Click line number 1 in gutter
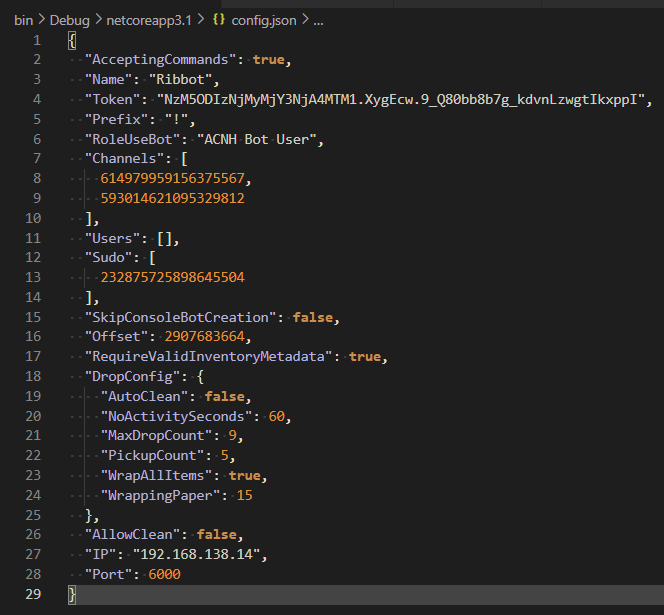The image size is (664, 615). [x=37, y=41]
